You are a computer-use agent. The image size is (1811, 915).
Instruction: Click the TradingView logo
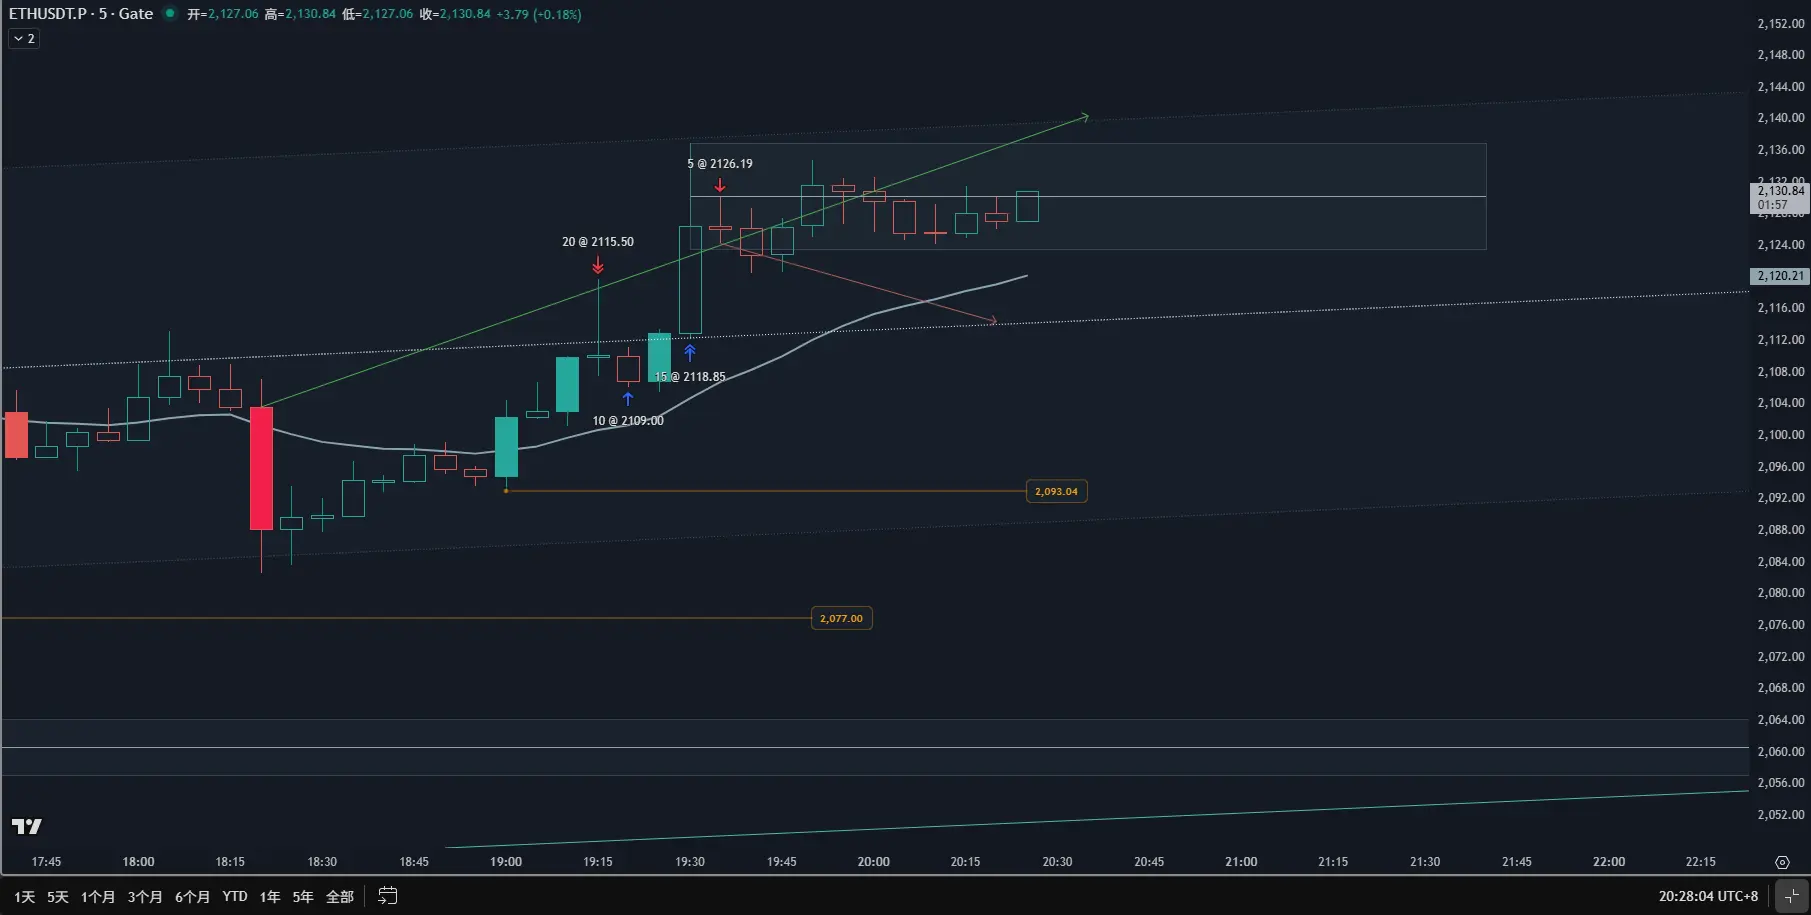27,826
